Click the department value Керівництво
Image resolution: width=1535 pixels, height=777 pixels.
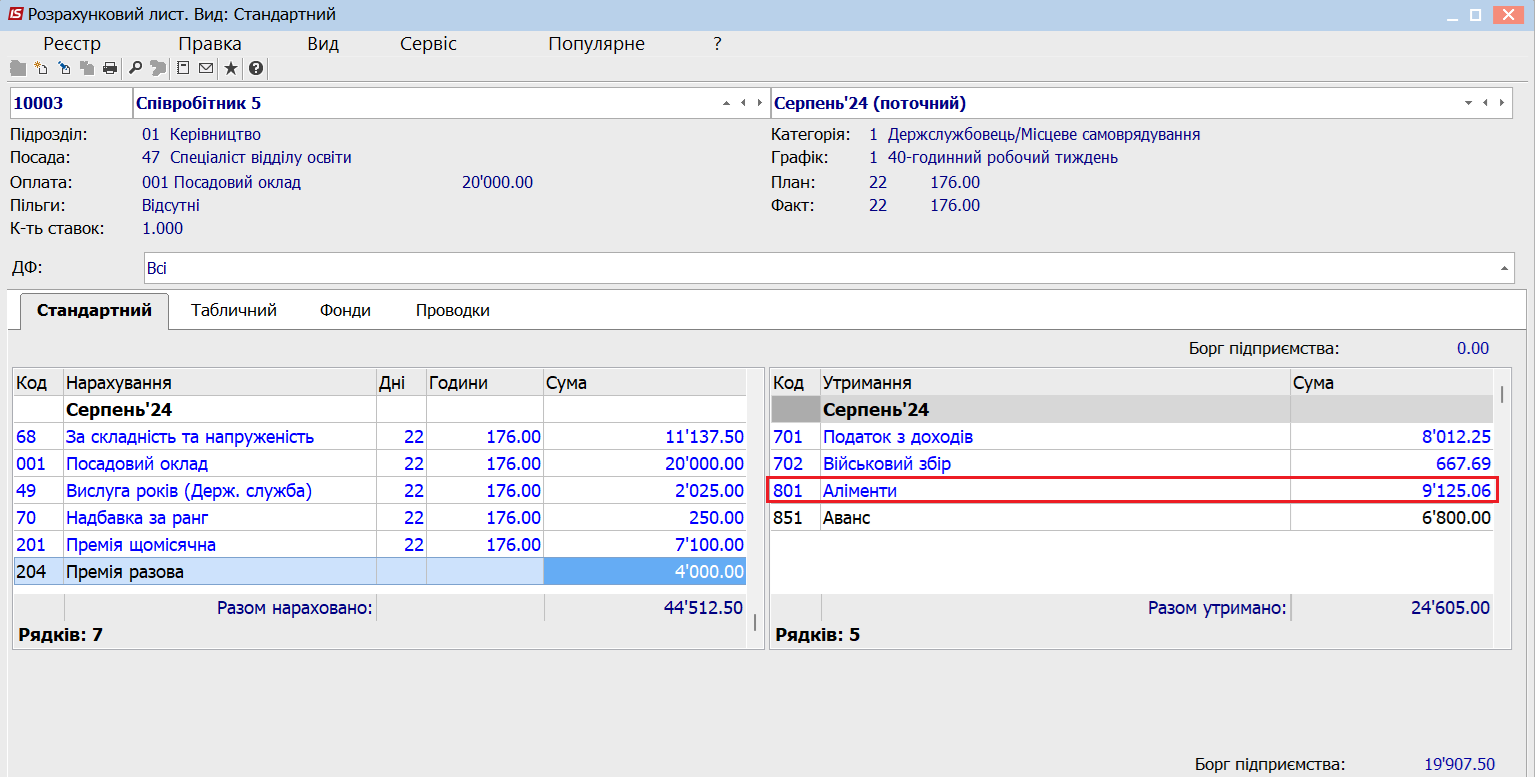[215, 134]
